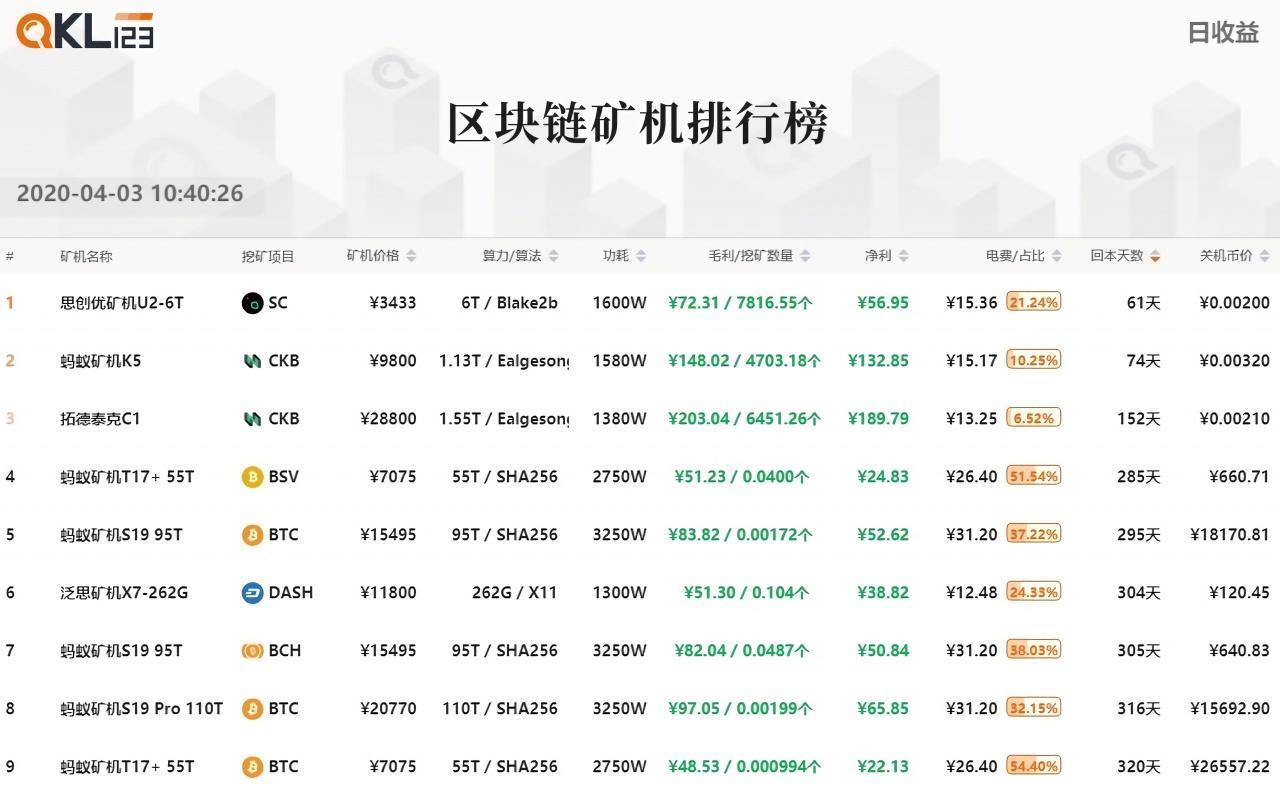Click the 挖矿项目 column header

click(x=268, y=256)
